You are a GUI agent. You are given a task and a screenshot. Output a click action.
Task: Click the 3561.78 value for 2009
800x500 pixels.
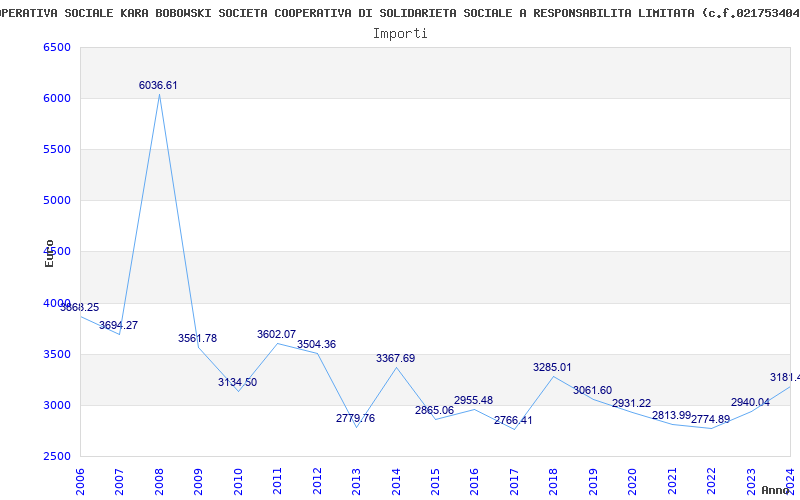[197, 338]
